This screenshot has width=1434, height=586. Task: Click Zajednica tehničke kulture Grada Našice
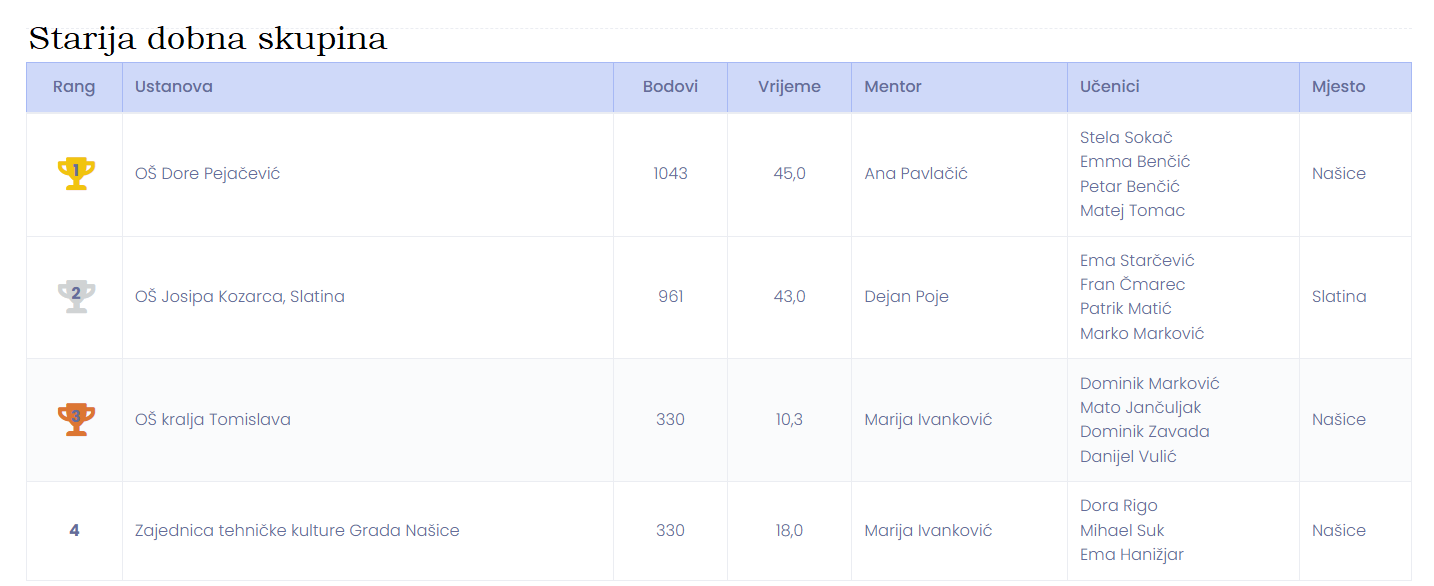click(x=297, y=530)
